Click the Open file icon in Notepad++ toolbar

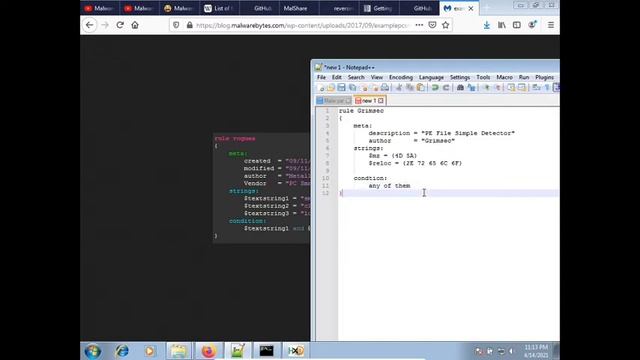pyautogui.click(x=331, y=87)
